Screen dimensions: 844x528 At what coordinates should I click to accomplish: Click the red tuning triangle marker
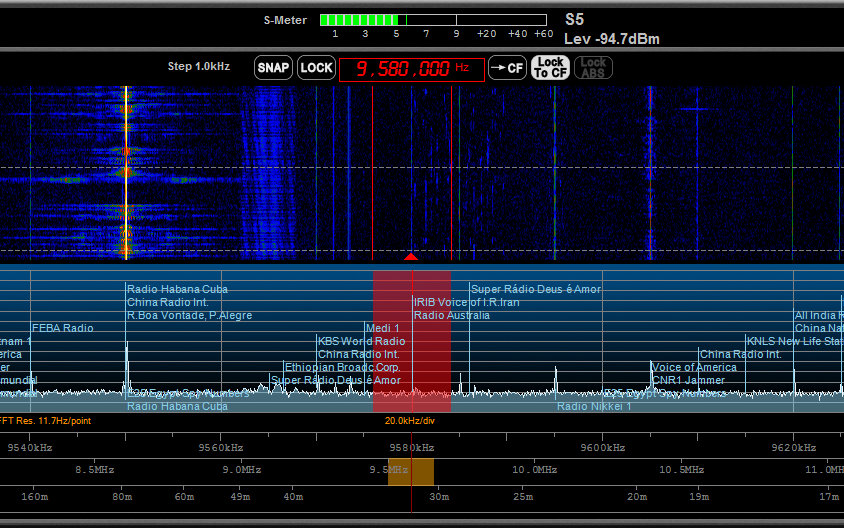[411, 256]
